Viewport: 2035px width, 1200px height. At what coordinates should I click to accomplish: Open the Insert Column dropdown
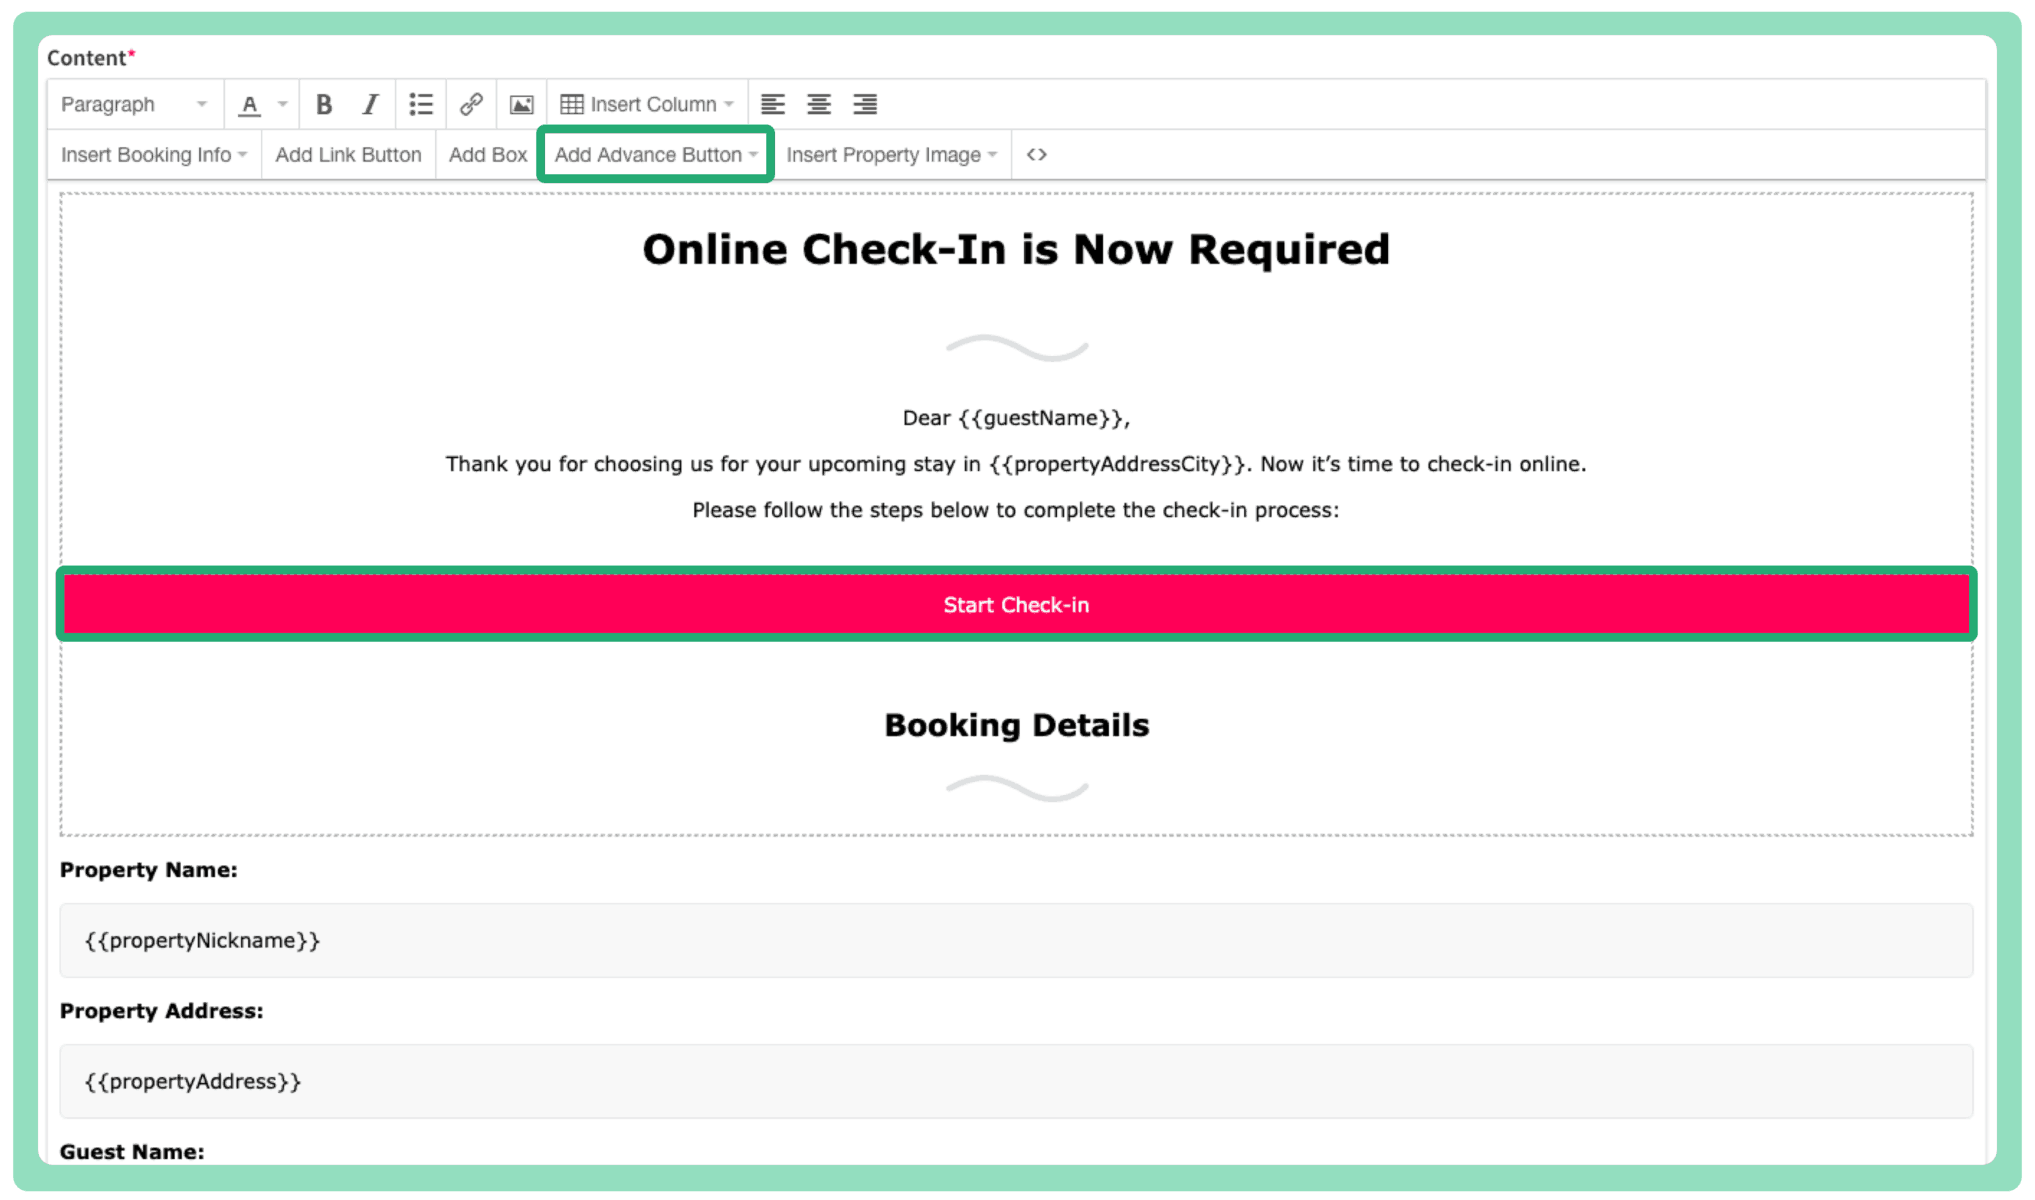[647, 104]
